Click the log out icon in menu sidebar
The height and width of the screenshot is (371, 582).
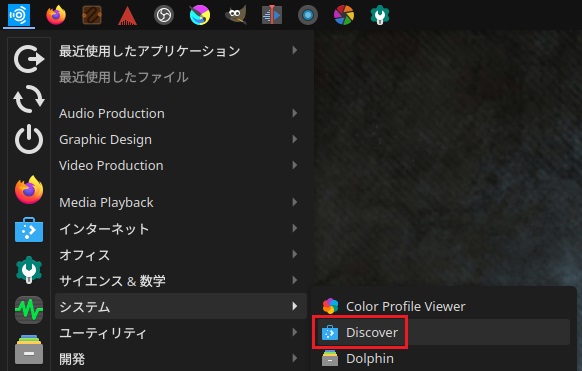(29, 59)
